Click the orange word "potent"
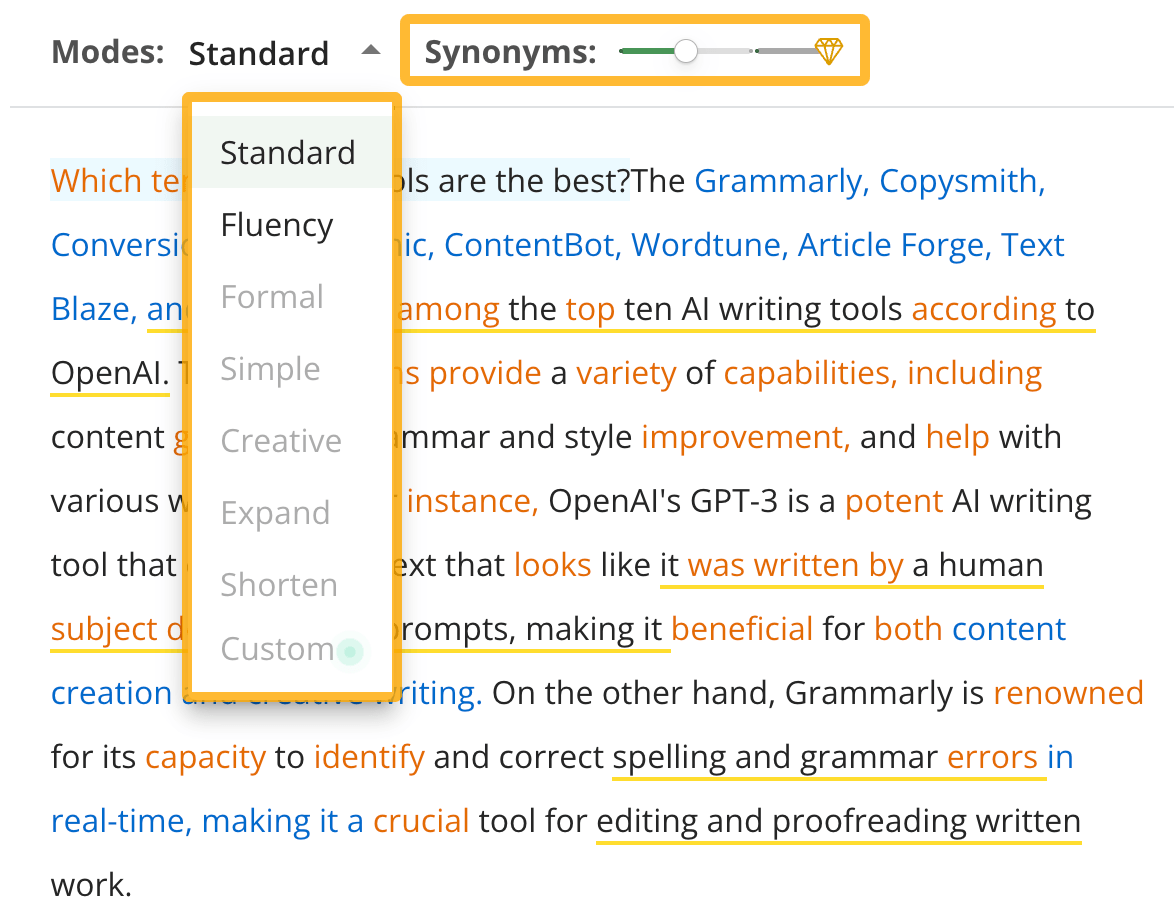The width and height of the screenshot is (1174, 918). (894, 501)
